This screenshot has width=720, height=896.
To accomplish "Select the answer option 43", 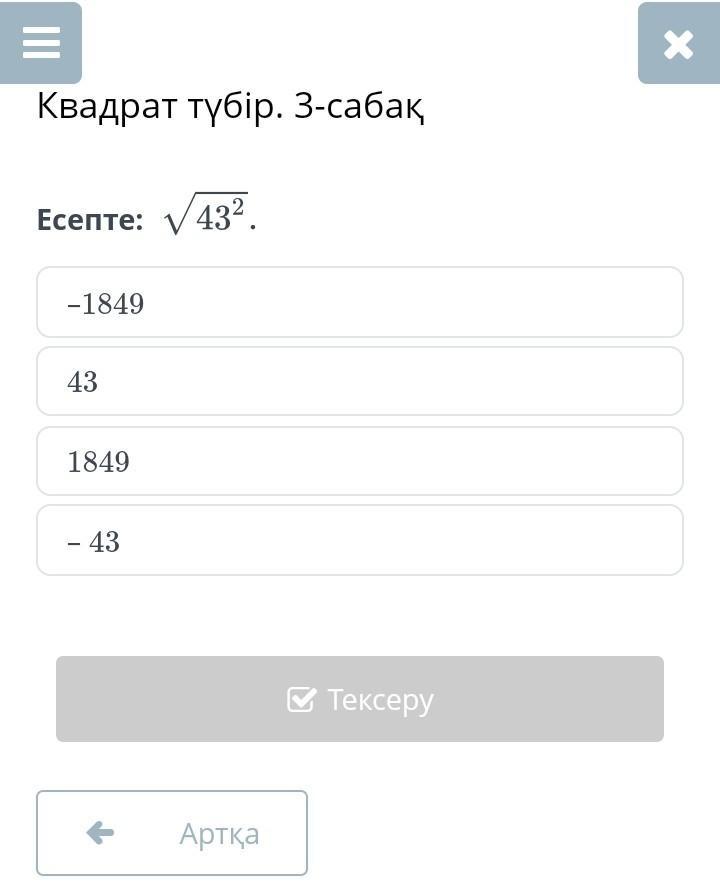I will pos(359,381).
